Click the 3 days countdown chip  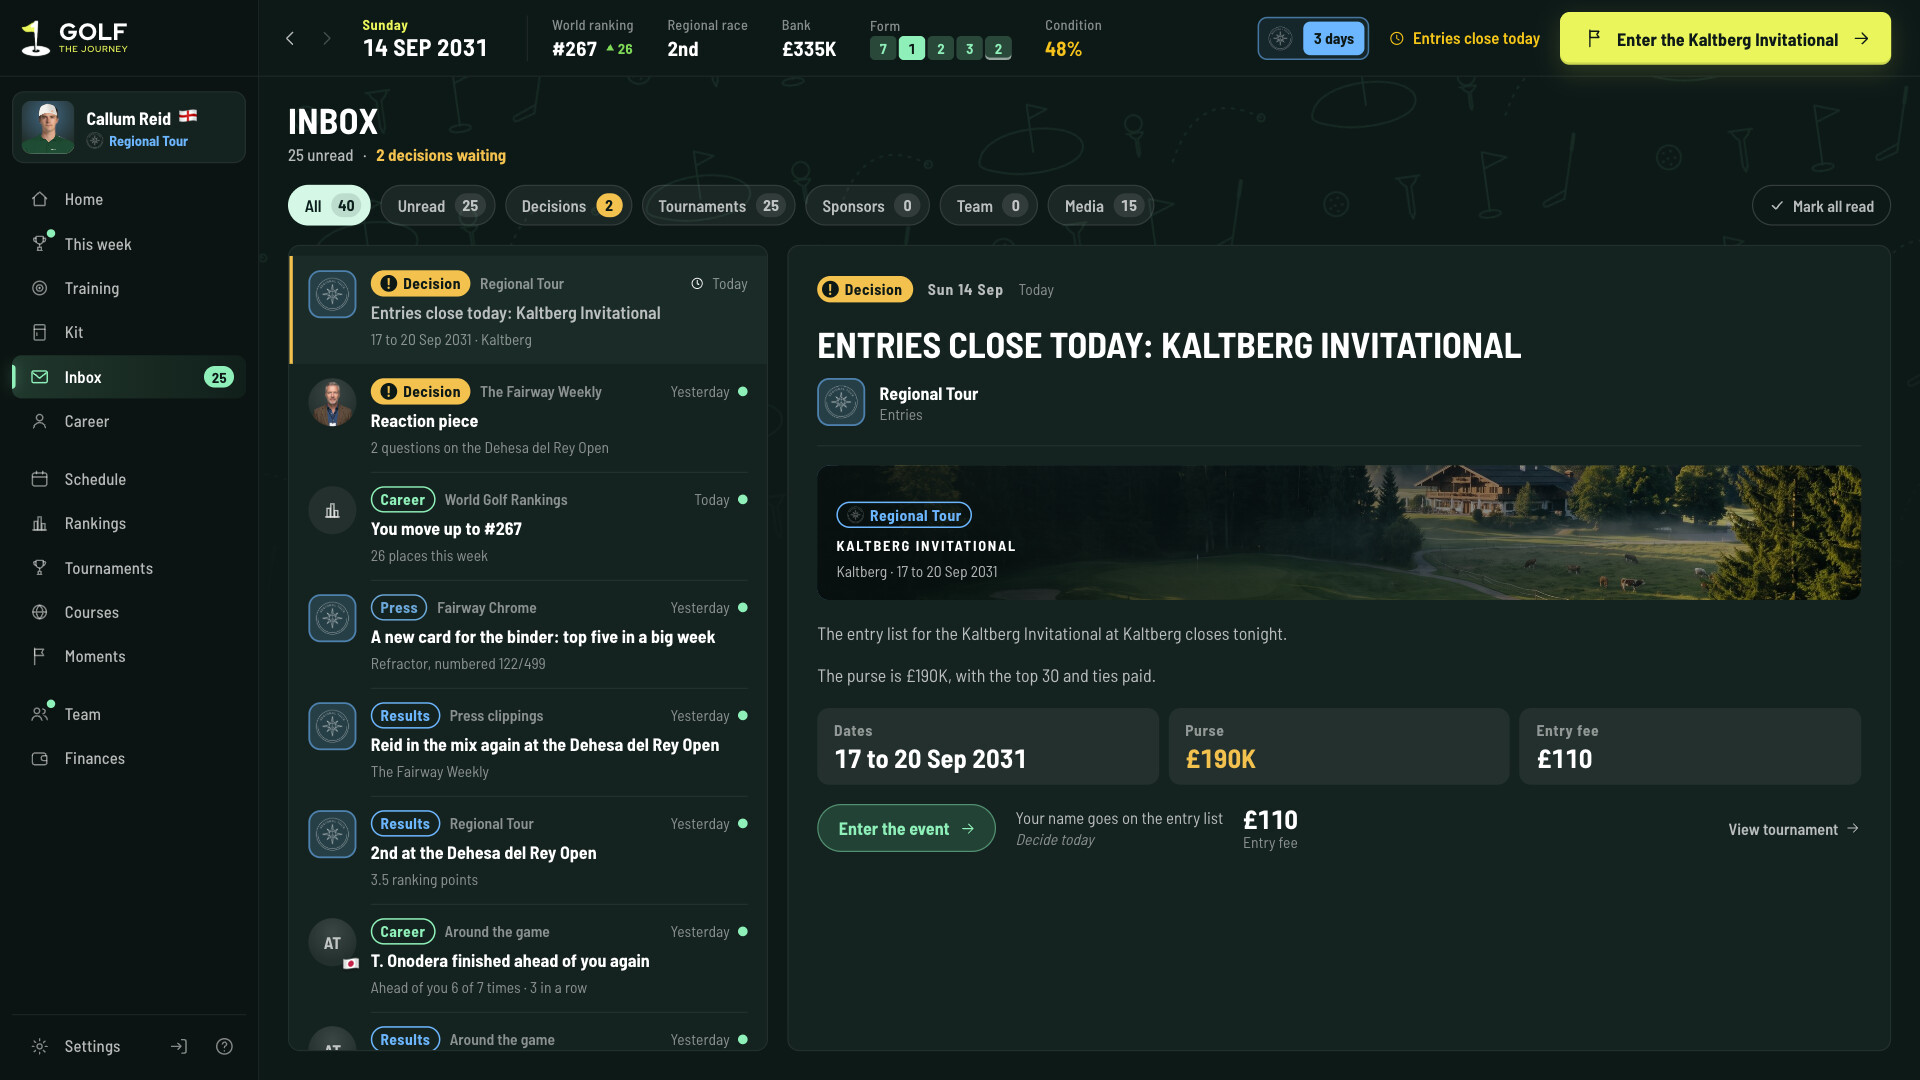click(x=1313, y=39)
